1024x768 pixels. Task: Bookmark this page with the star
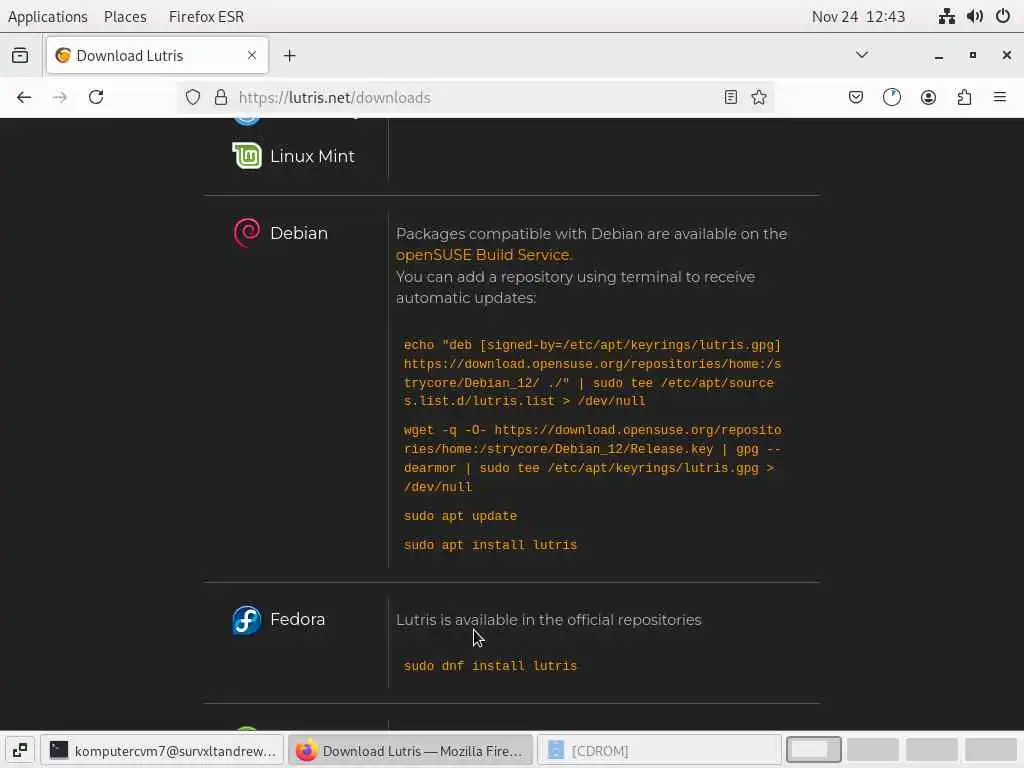[x=759, y=97]
